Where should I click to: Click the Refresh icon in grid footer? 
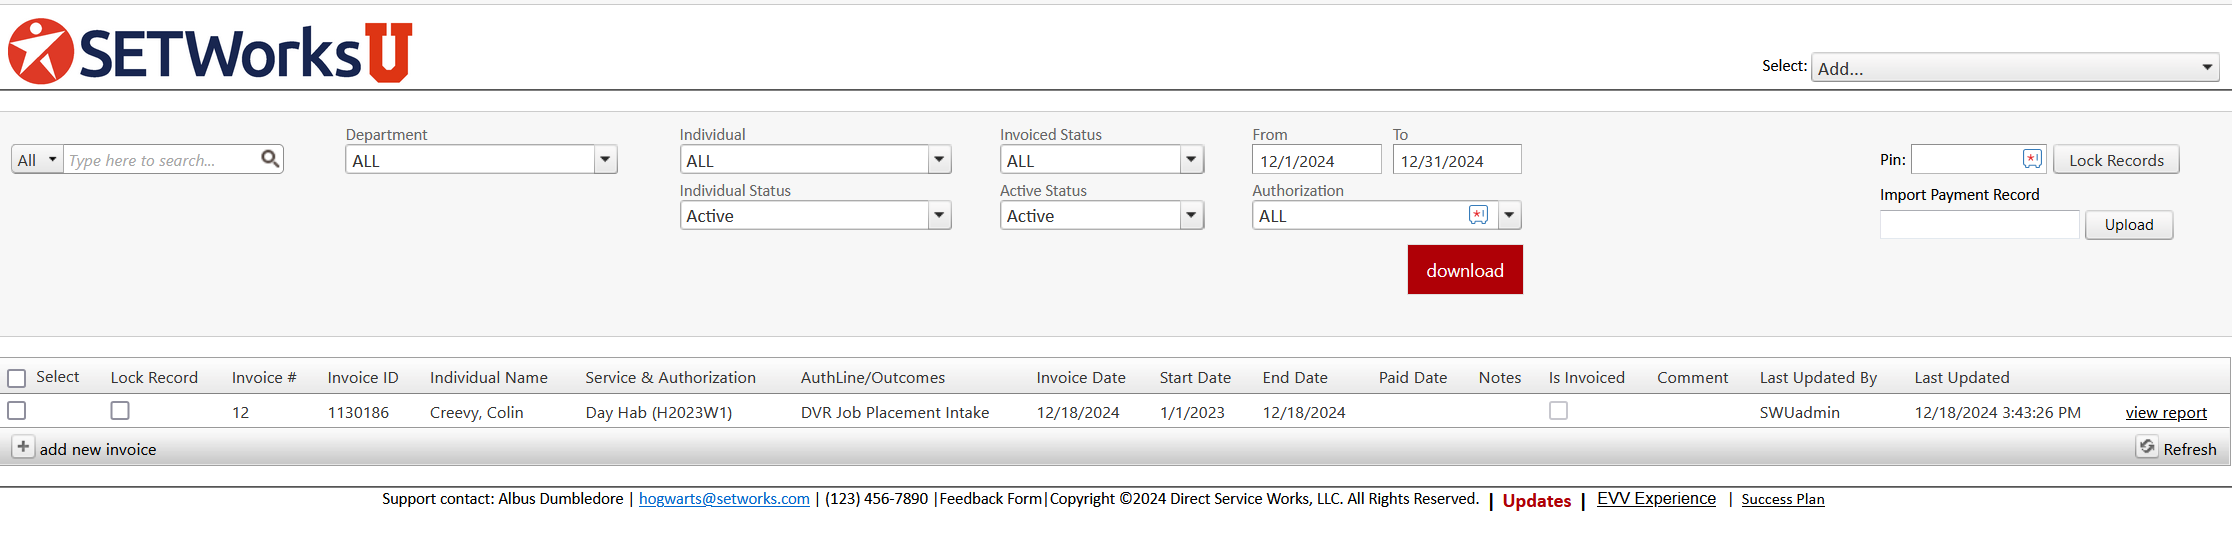[2146, 447]
